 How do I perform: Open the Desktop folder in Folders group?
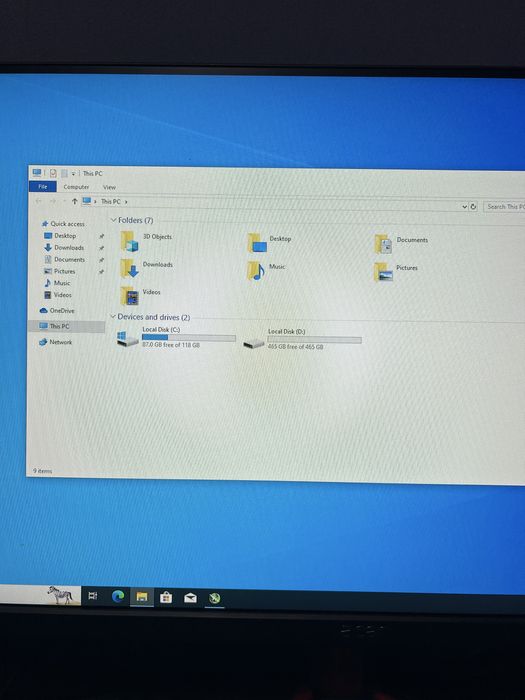coord(257,243)
